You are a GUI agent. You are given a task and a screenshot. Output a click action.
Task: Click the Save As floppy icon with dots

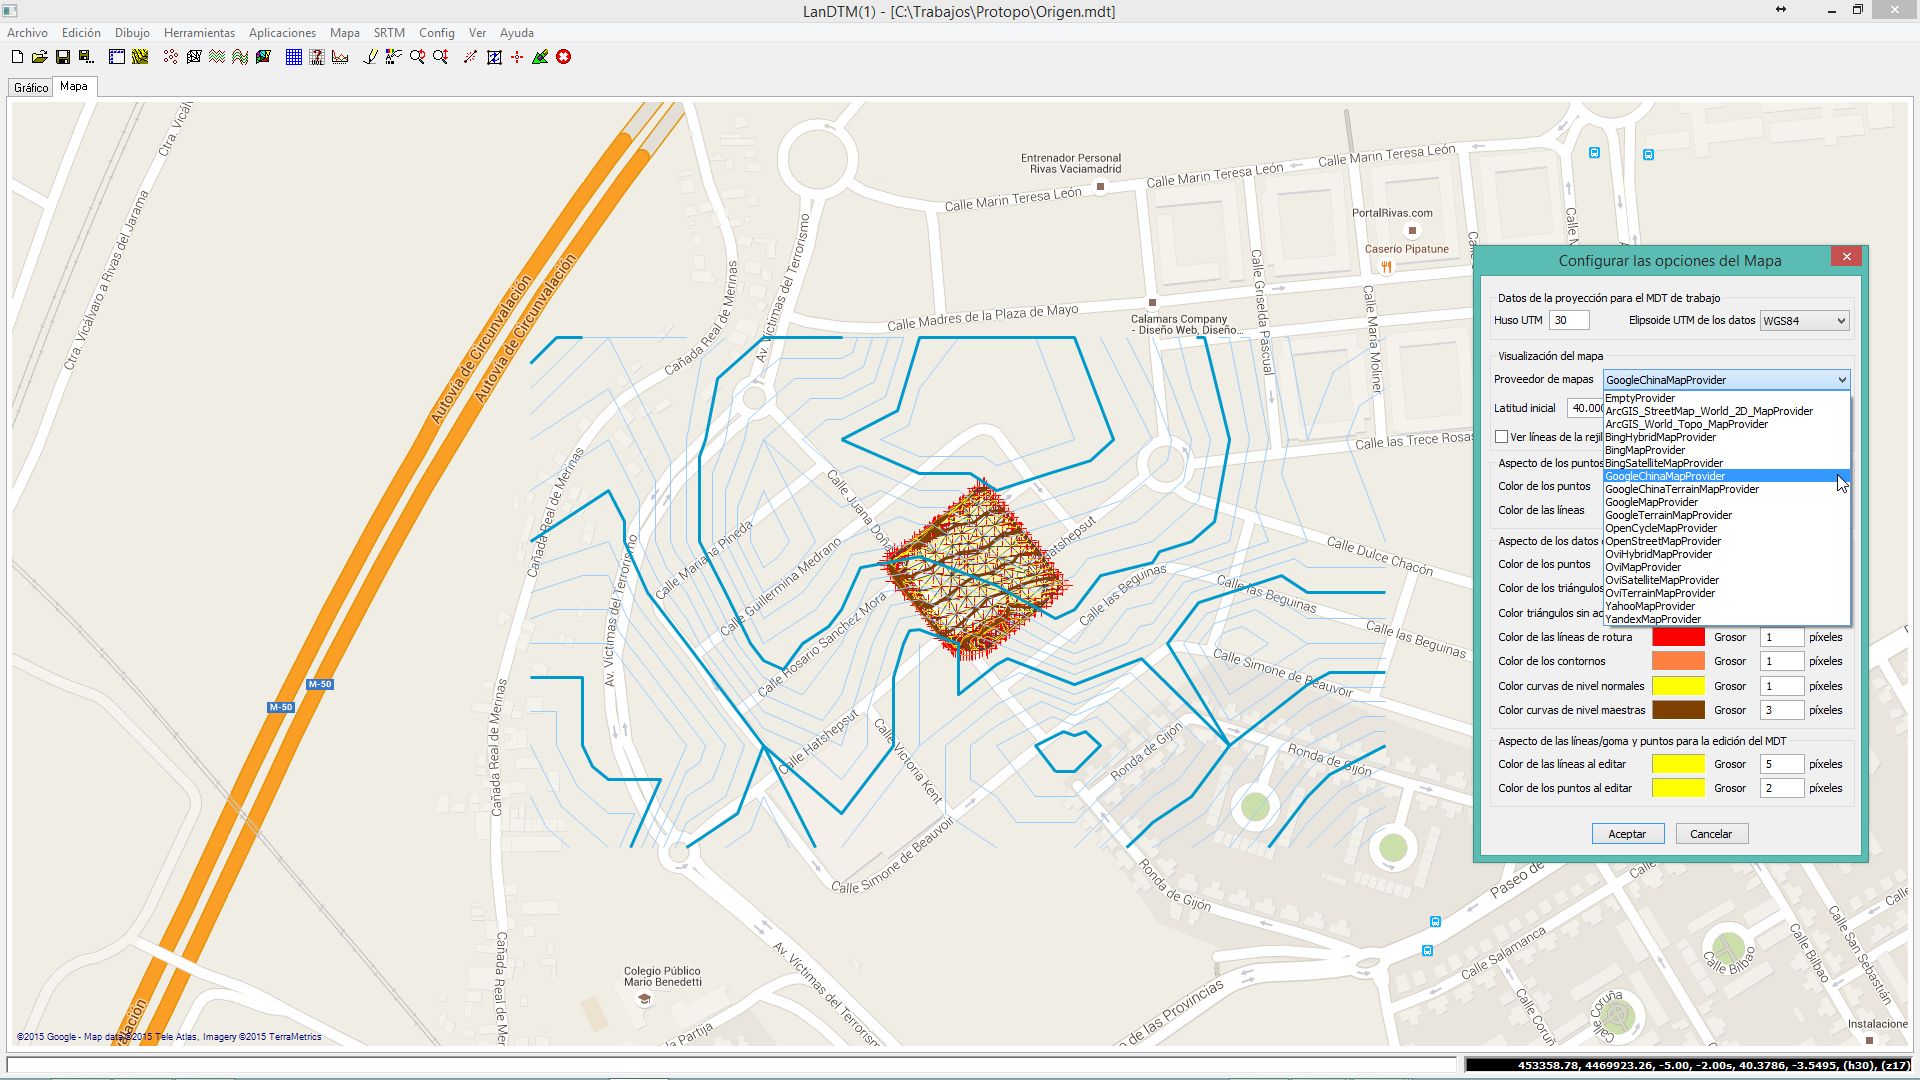tap(86, 57)
